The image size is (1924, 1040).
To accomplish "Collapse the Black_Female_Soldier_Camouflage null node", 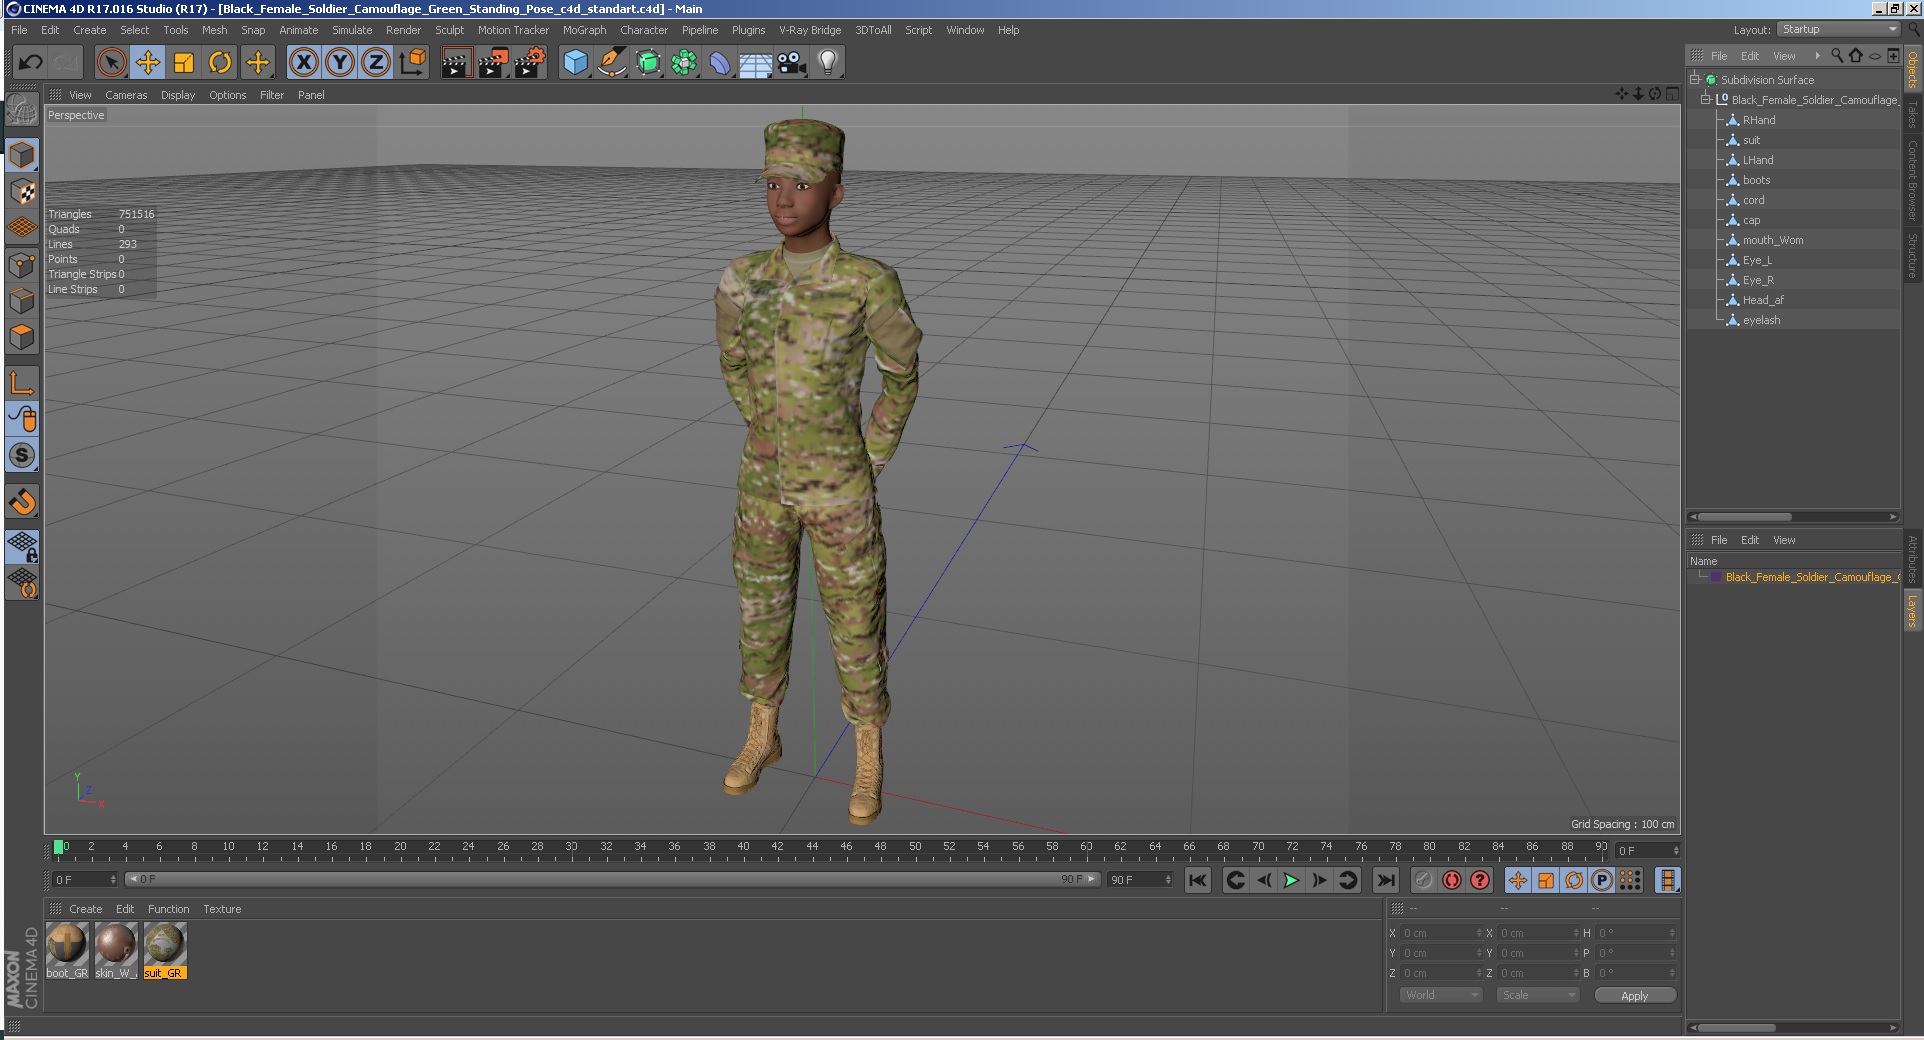I will (x=1706, y=99).
